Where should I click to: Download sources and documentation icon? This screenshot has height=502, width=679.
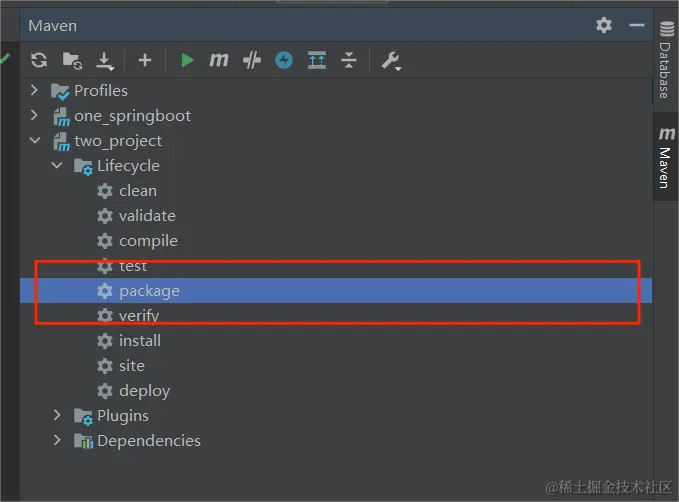point(105,61)
